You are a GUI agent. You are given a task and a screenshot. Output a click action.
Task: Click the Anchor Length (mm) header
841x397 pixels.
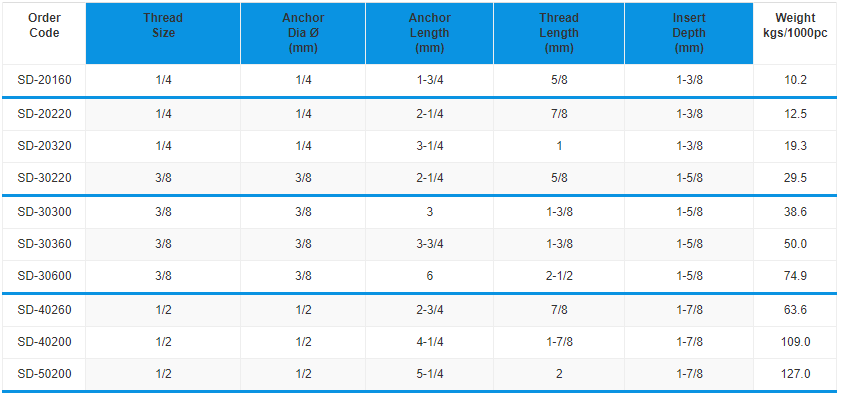pos(429,33)
